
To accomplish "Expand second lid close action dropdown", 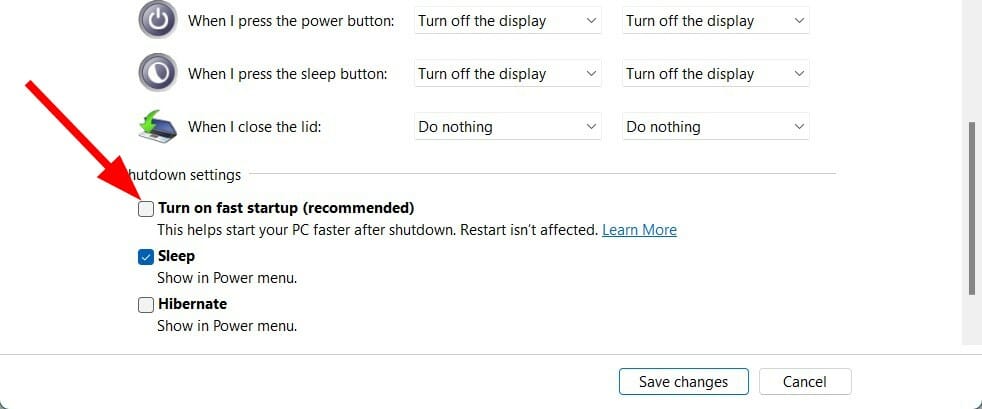I will point(715,127).
